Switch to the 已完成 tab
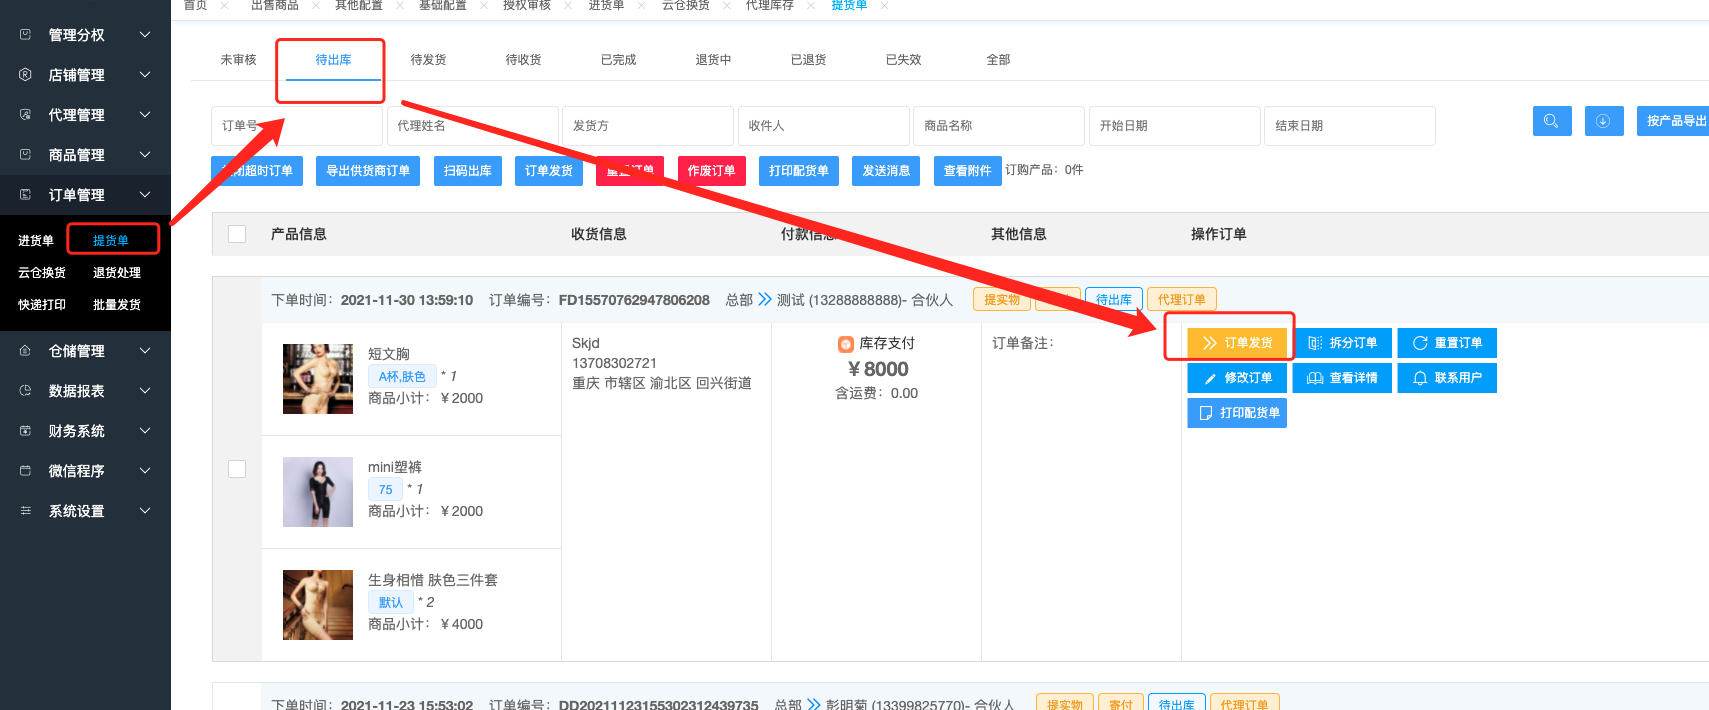This screenshot has height=710, width=1709. tap(618, 60)
